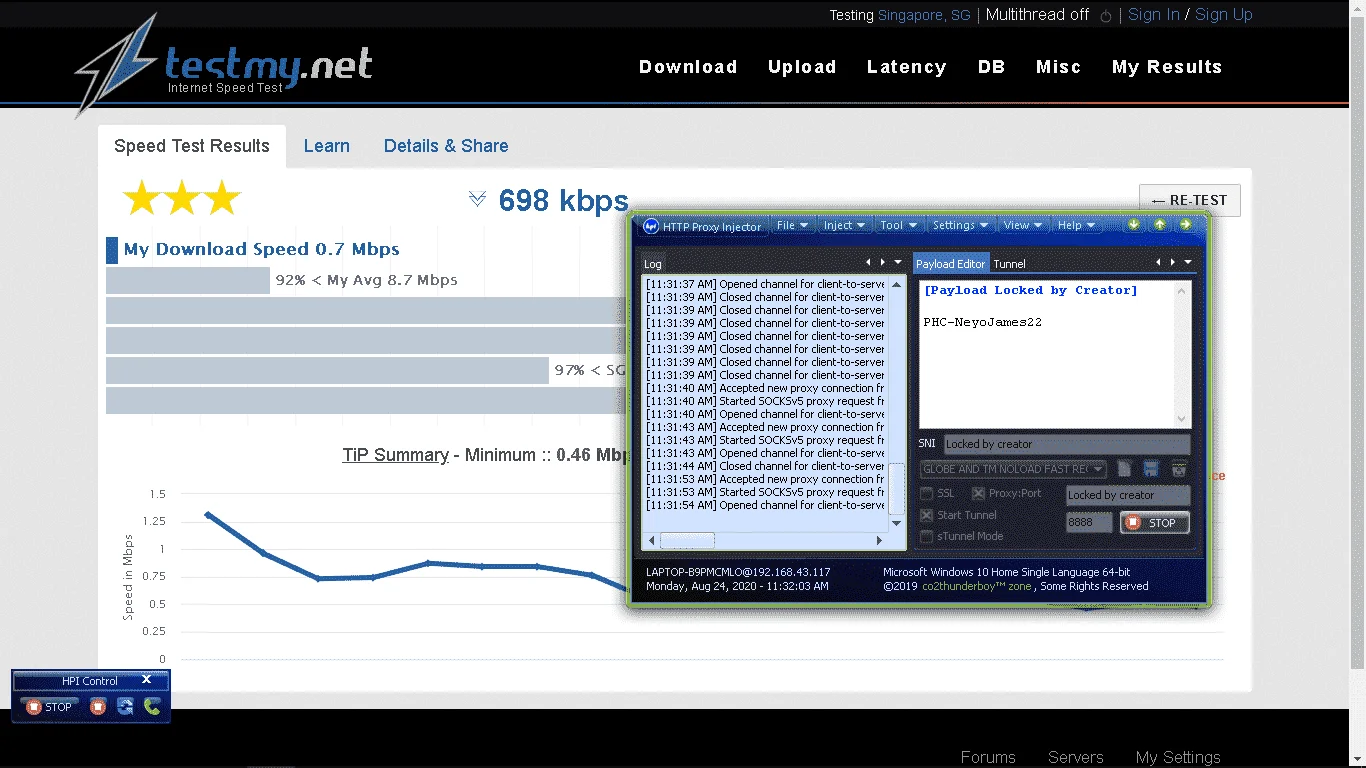Image resolution: width=1366 pixels, height=768 pixels.
Task: Open My Results nav menu
Action: click(x=1167, y=67)
